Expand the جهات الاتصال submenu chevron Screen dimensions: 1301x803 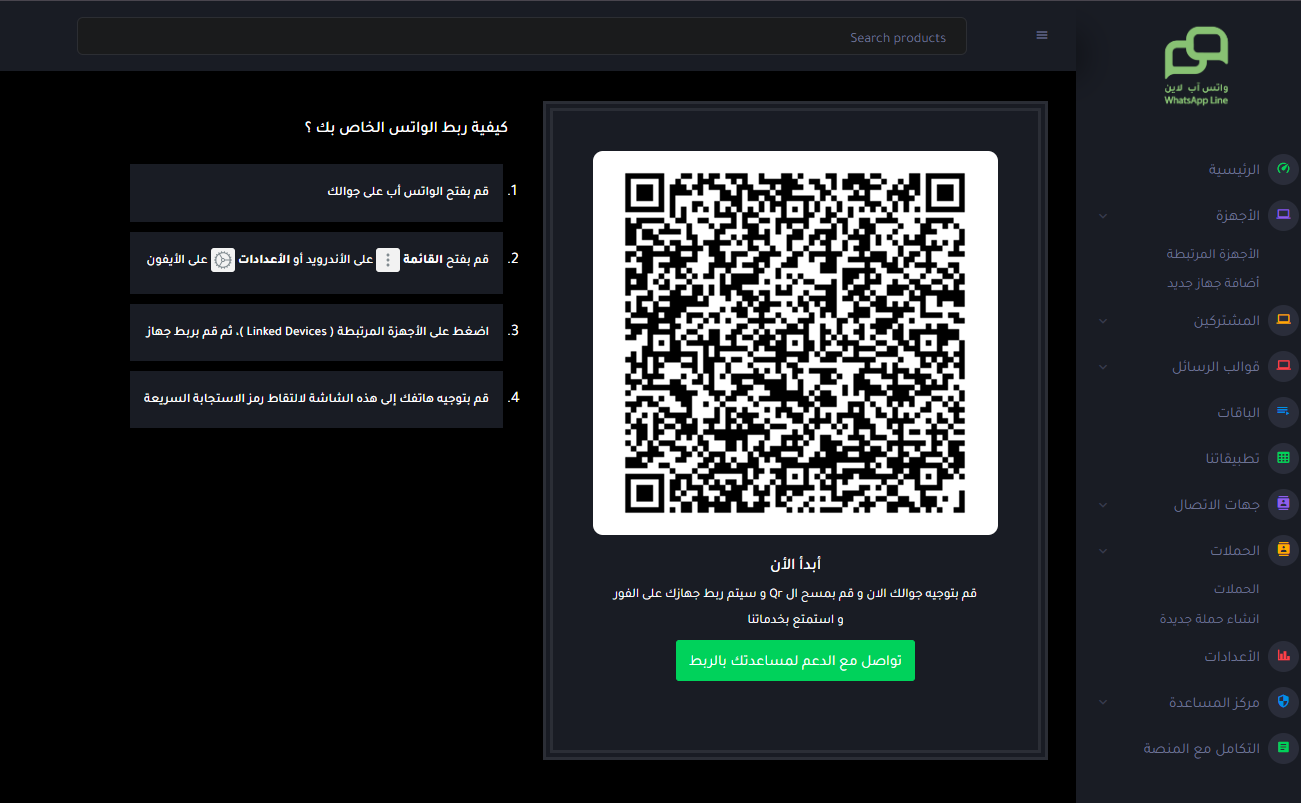1103,505
